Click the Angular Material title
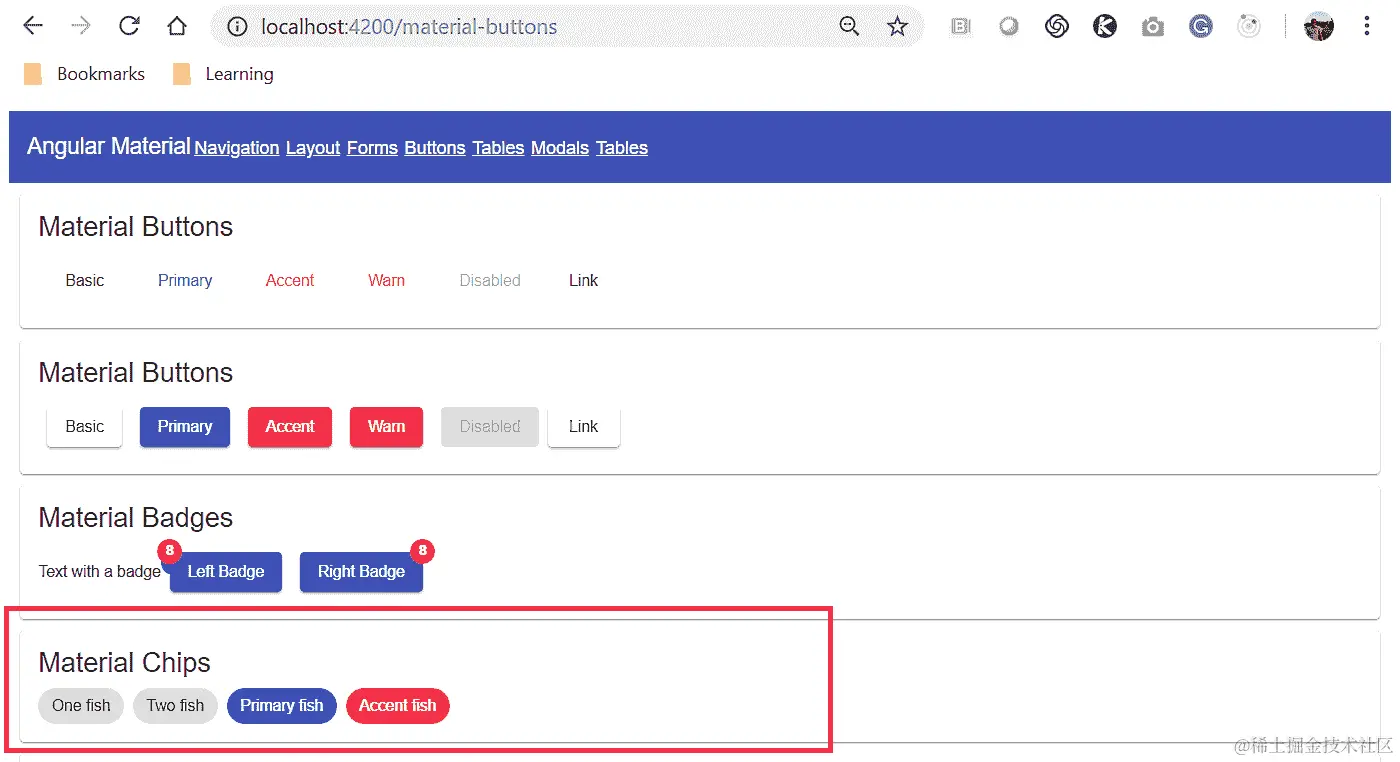This screenshot has width=1400, height=762. [108, 146]
